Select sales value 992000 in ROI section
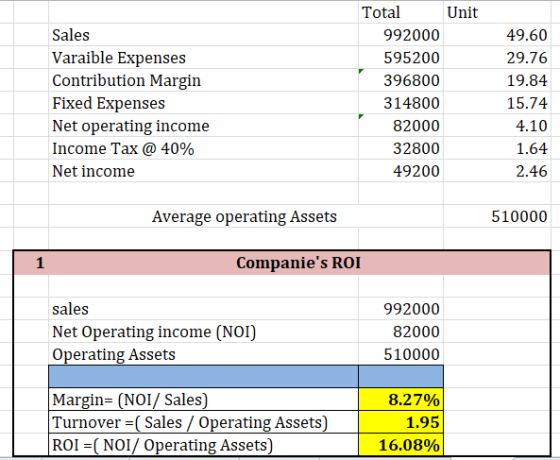 401,309
